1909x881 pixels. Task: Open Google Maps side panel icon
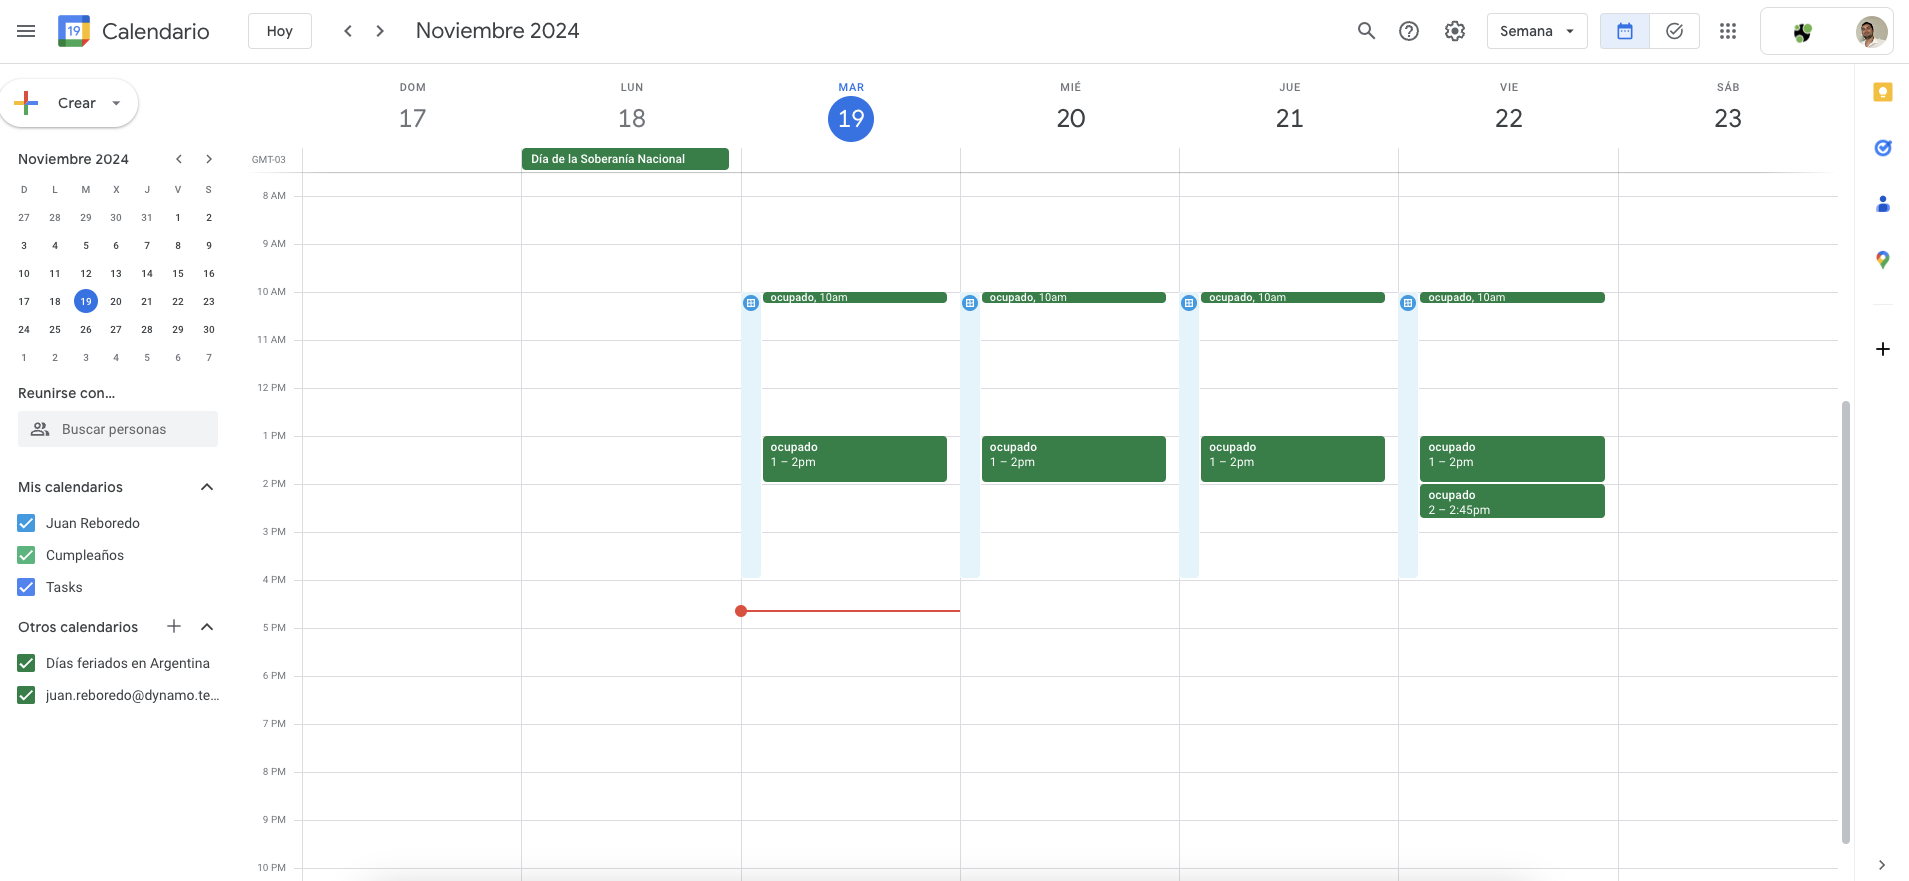click(x=1883, y=260)
